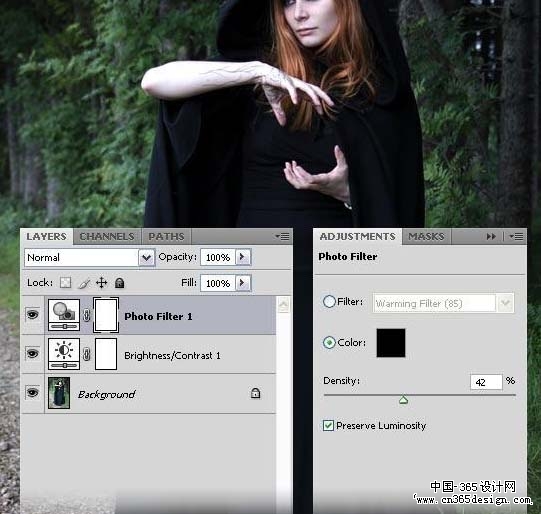This screenshot has width=541, height=514.
Task: Open the Normal blend mode dropdown
Action: click(90, 257)
